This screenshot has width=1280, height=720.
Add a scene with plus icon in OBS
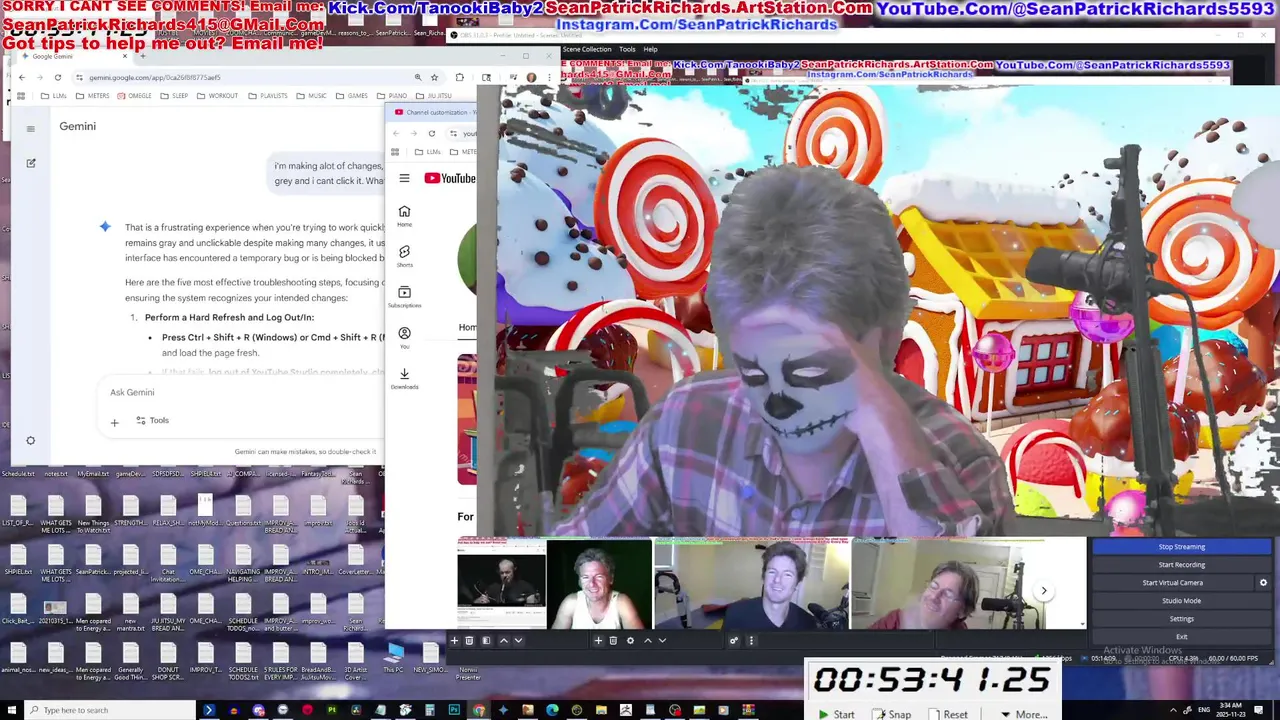tap(454, 640)
